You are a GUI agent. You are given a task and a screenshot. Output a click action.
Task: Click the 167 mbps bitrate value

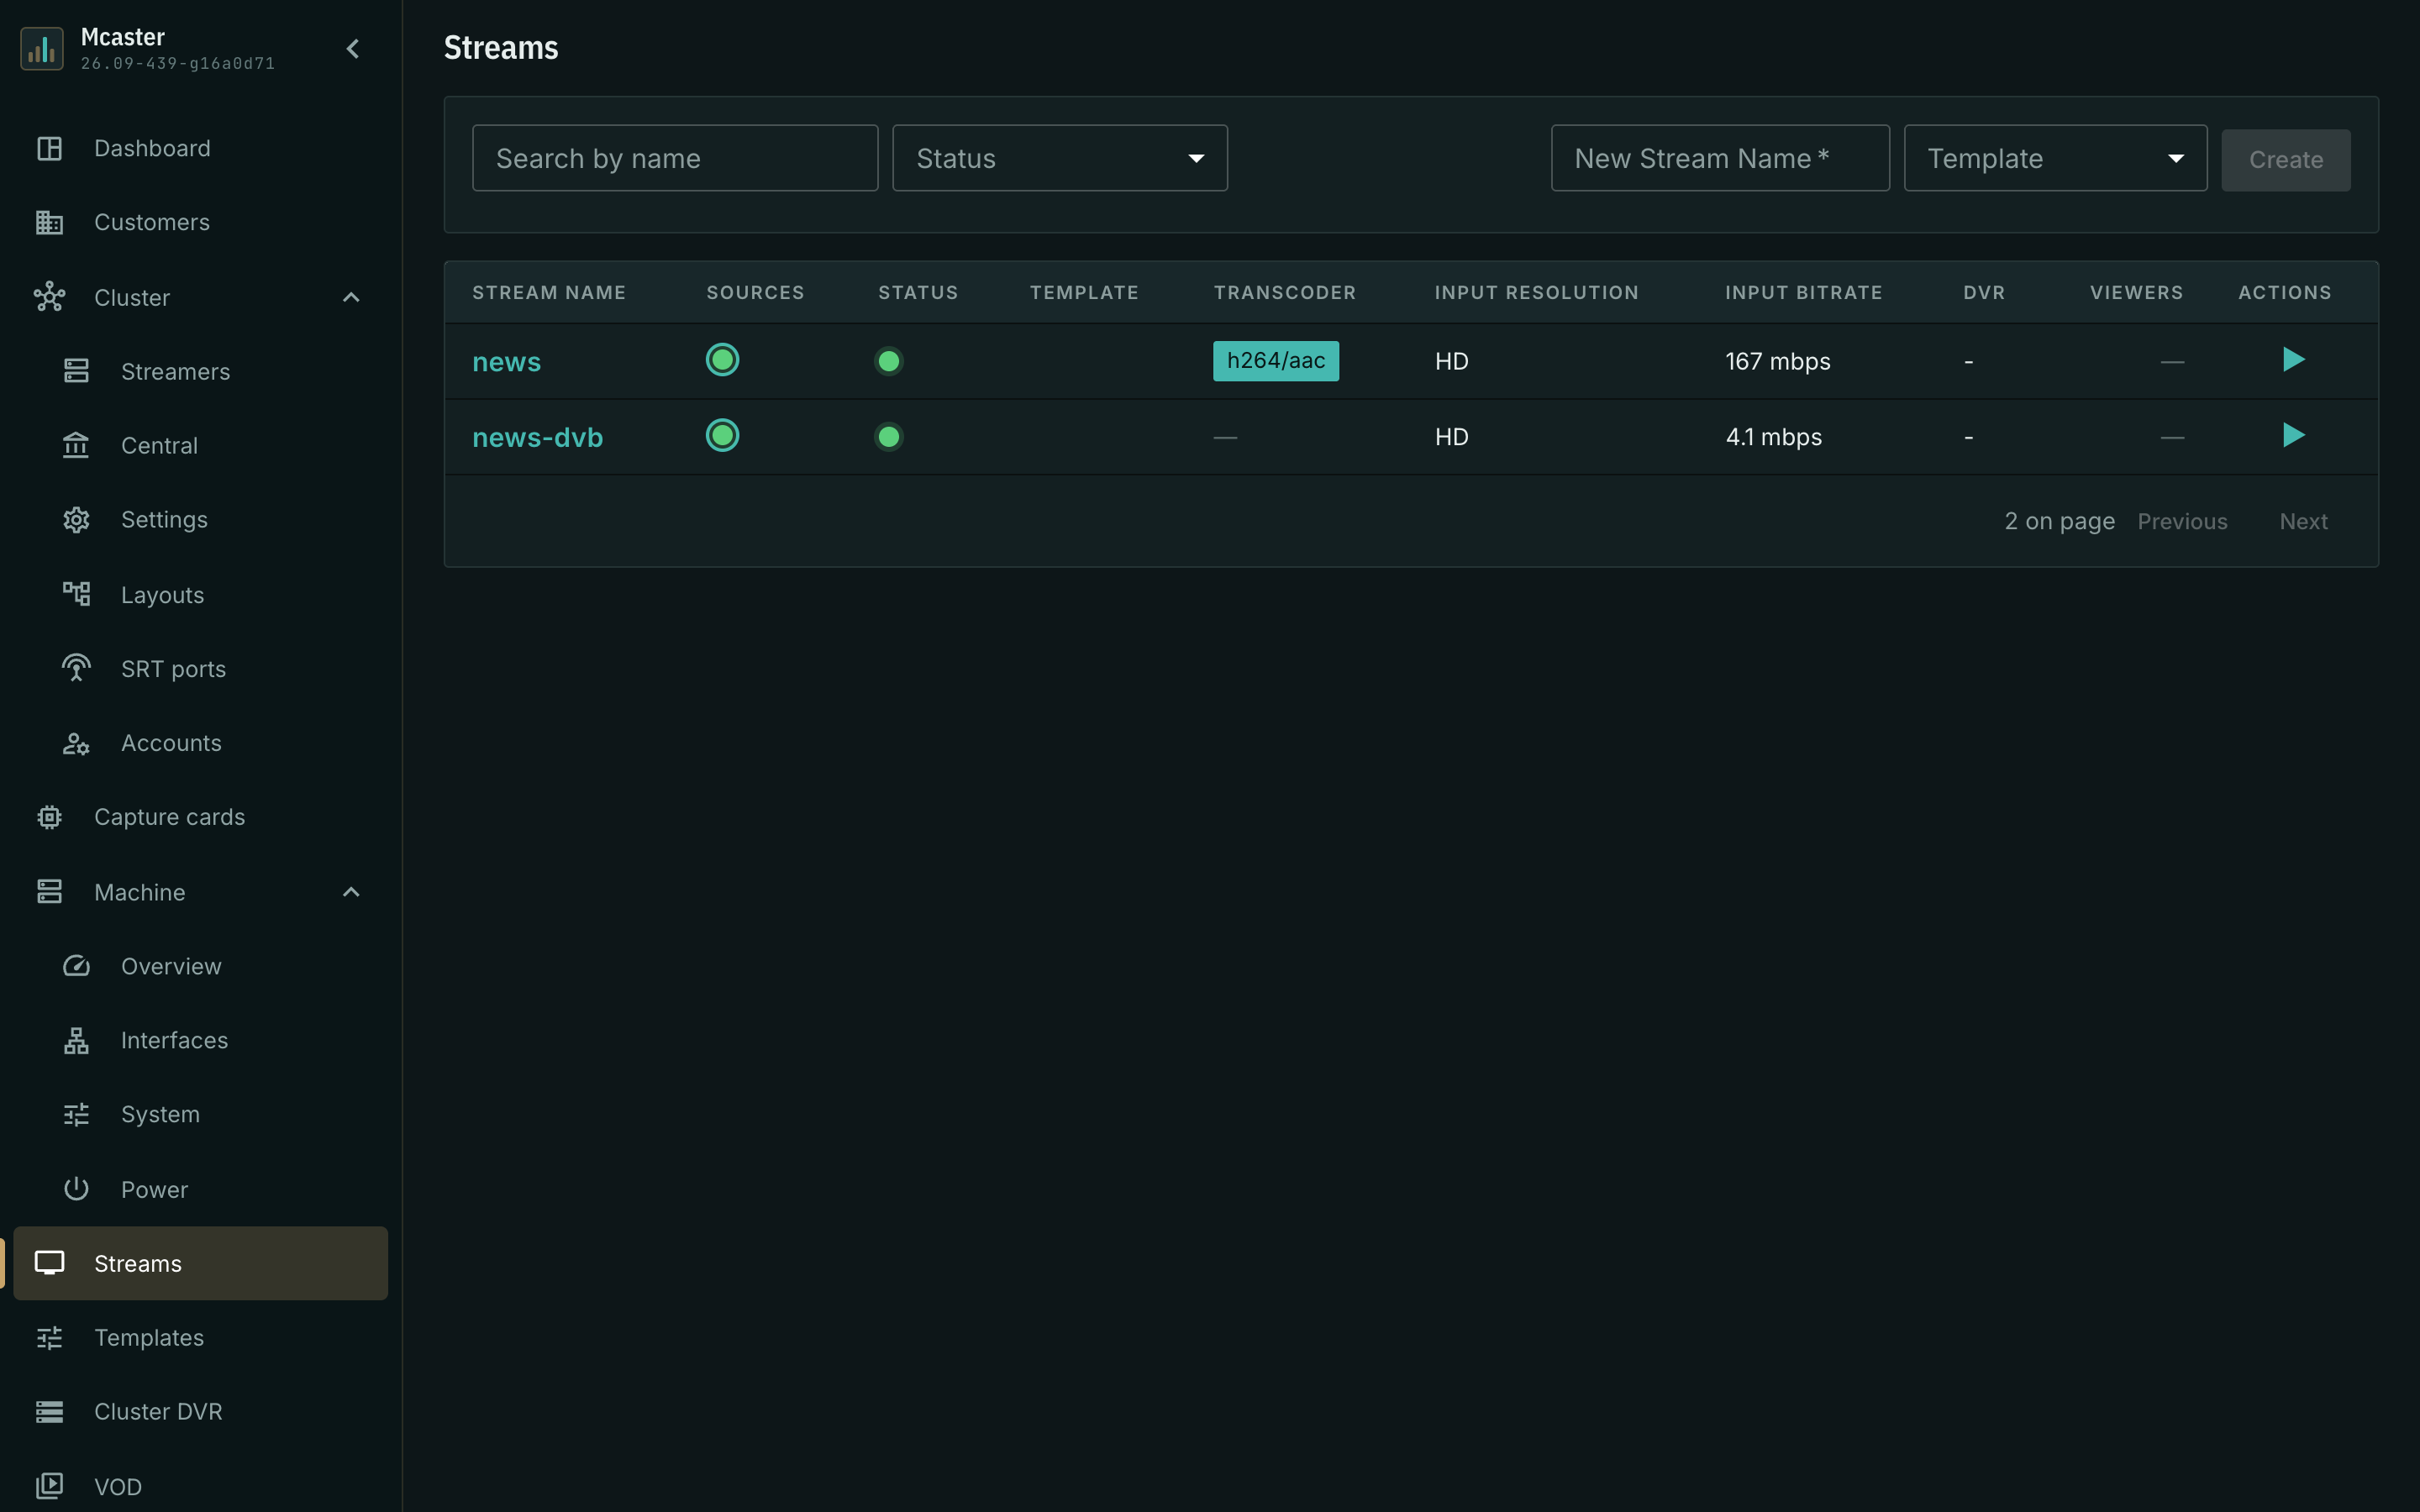[1777, 361]
